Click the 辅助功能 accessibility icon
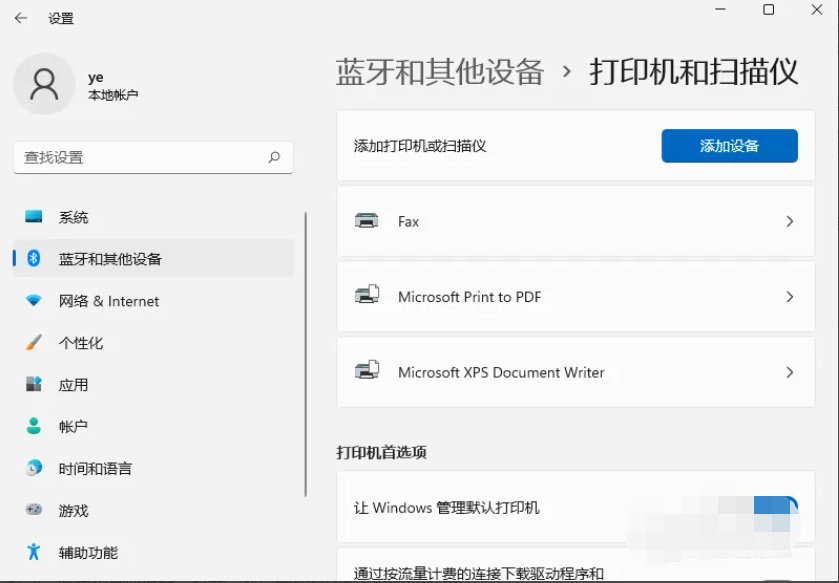The width and height of the screenshot is (839, 583). [x=34, y=552]
